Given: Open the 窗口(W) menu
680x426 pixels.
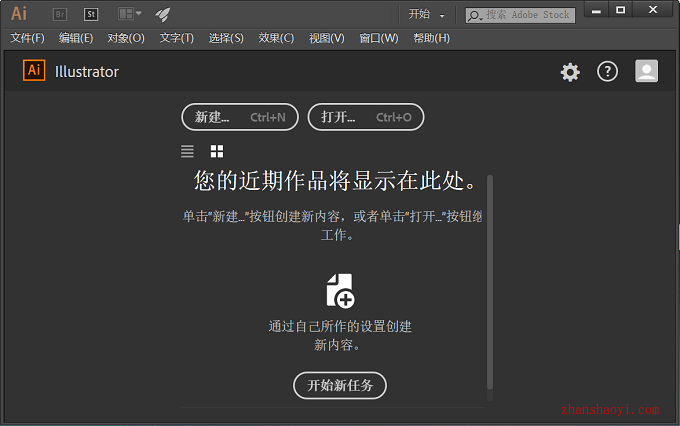Looking at the screenshot, I should pos(378,38).
